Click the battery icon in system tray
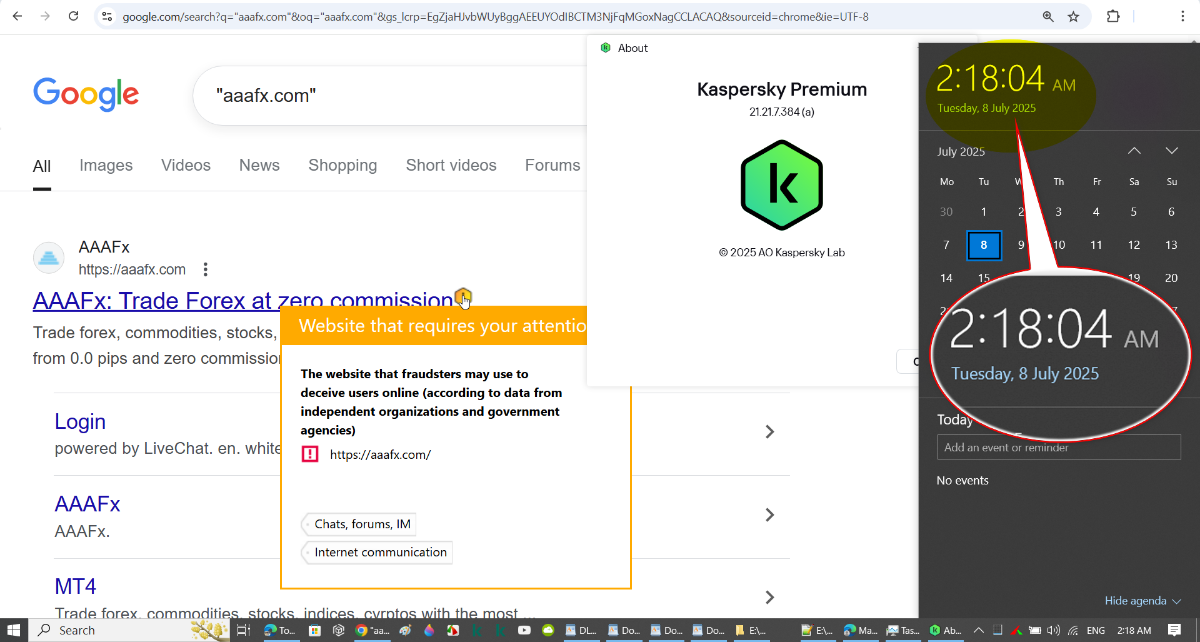Screen dimensions: 1200x642 (x=1033, y=631)
